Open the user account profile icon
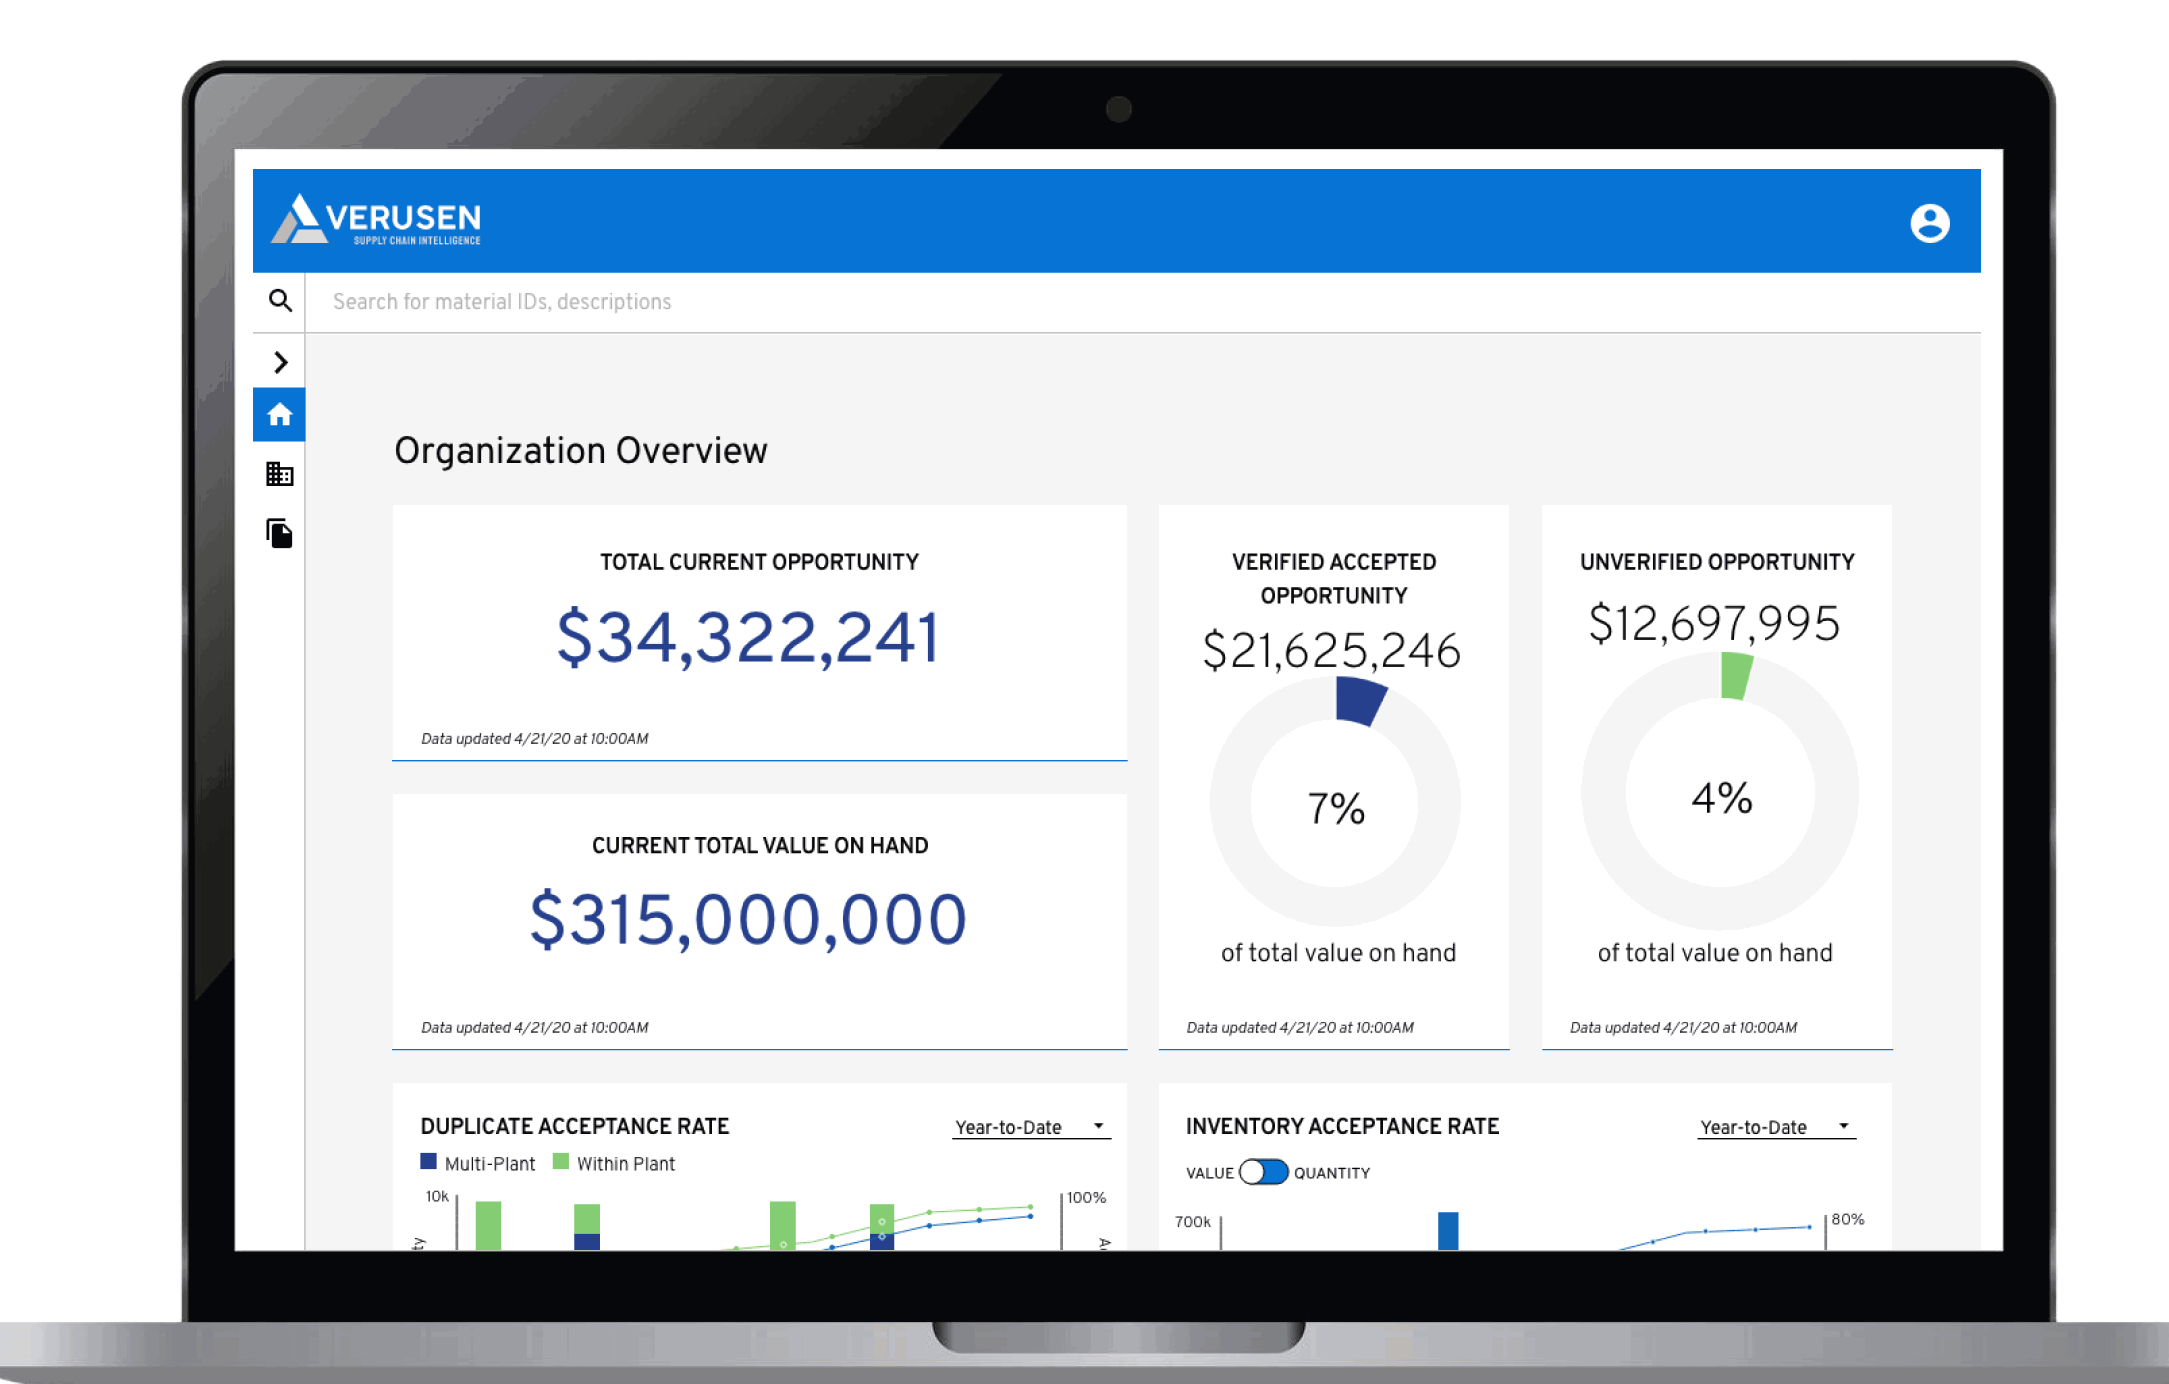This screenshot has width=2169, height=1384. (1929, 223)
